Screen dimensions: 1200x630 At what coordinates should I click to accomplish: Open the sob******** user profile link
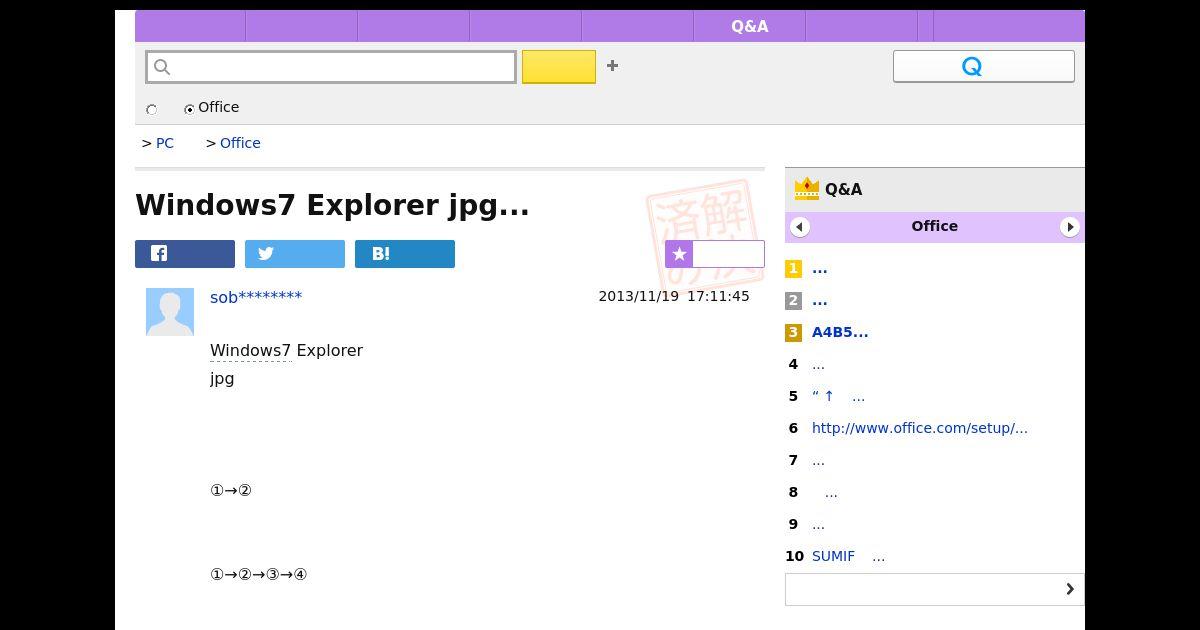coord(256,297)
